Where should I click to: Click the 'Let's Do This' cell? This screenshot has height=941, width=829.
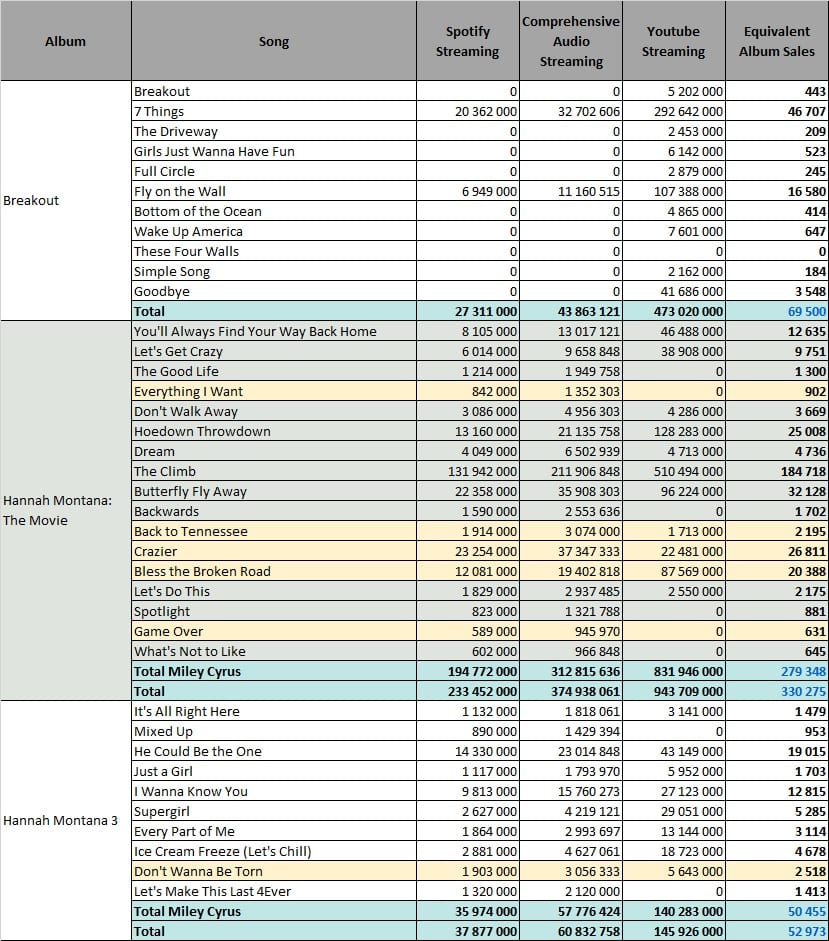click(274, 591)
